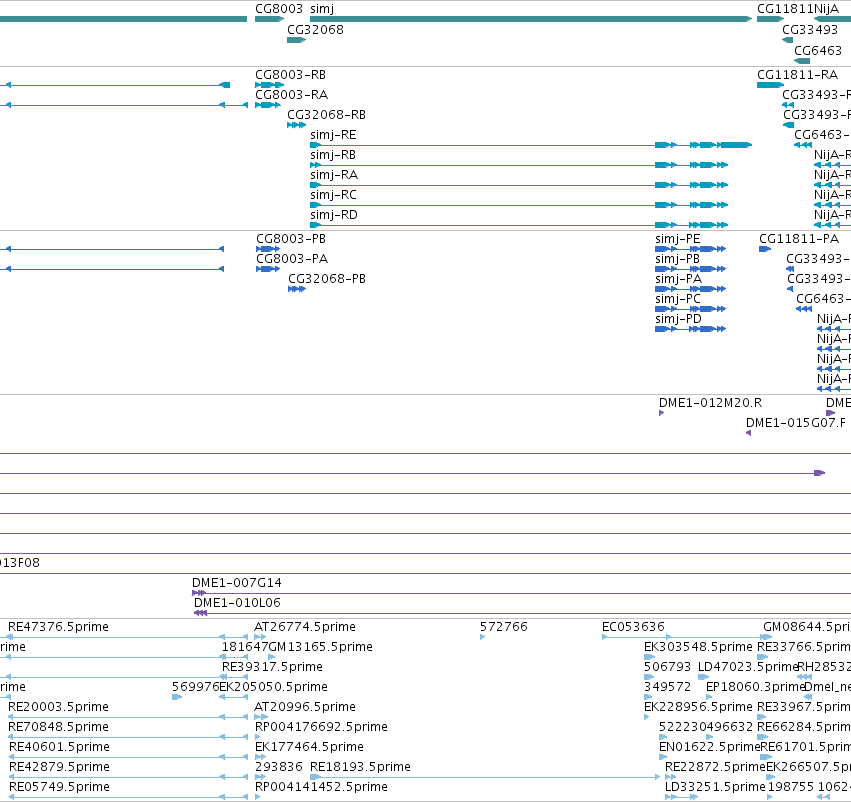Viewport: 851px width, 802px height.
Task: Open the 496632 feature label
Action: pos(729,728)
